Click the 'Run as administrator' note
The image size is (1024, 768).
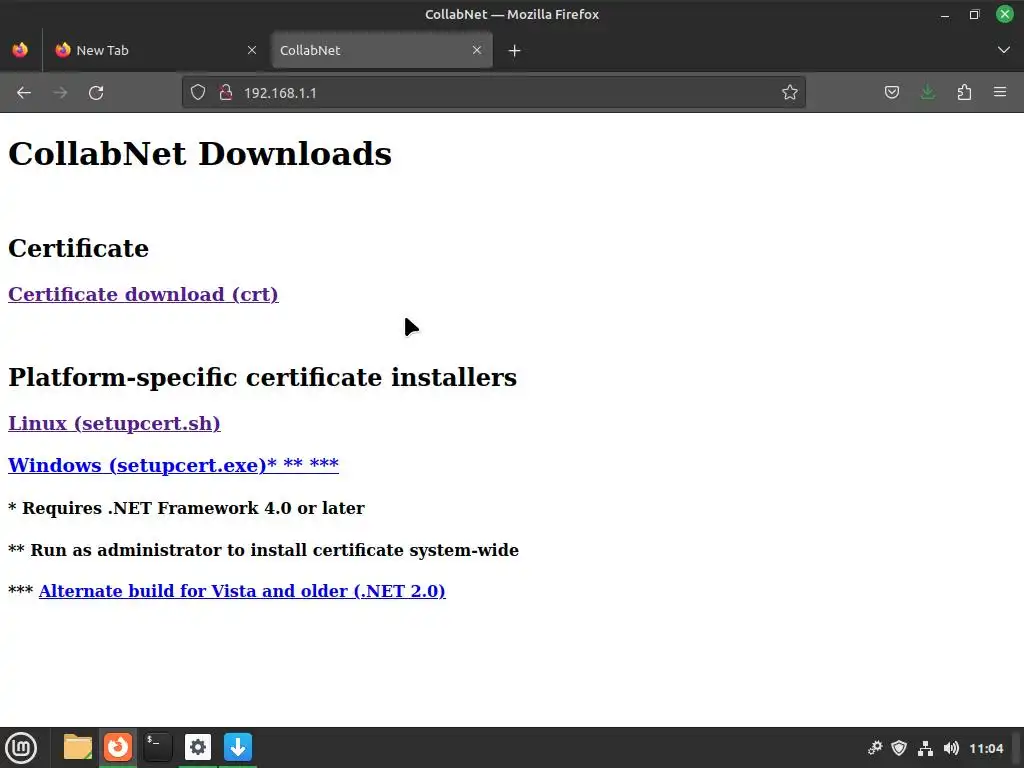pyautogui.click(x=263, y=550)
